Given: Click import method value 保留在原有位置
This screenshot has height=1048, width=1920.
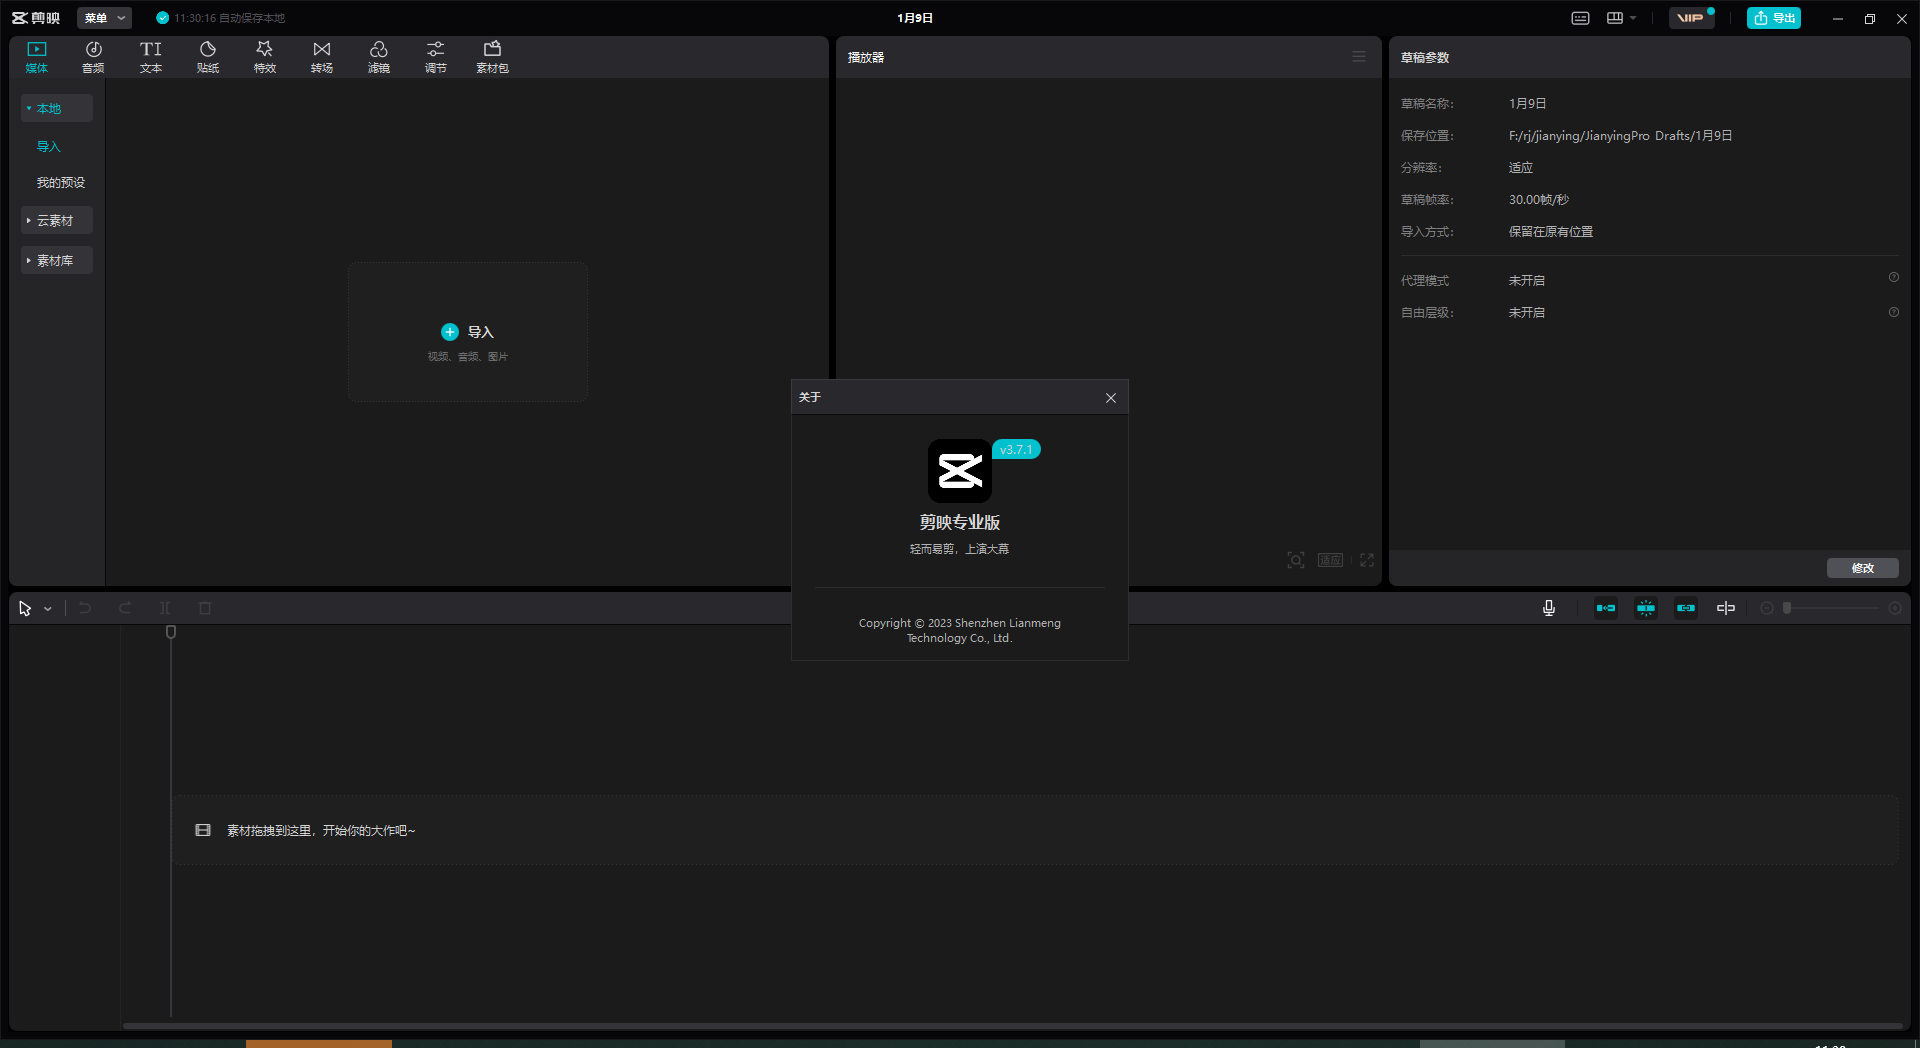Looking at the screenshot, I should 1550,232.
